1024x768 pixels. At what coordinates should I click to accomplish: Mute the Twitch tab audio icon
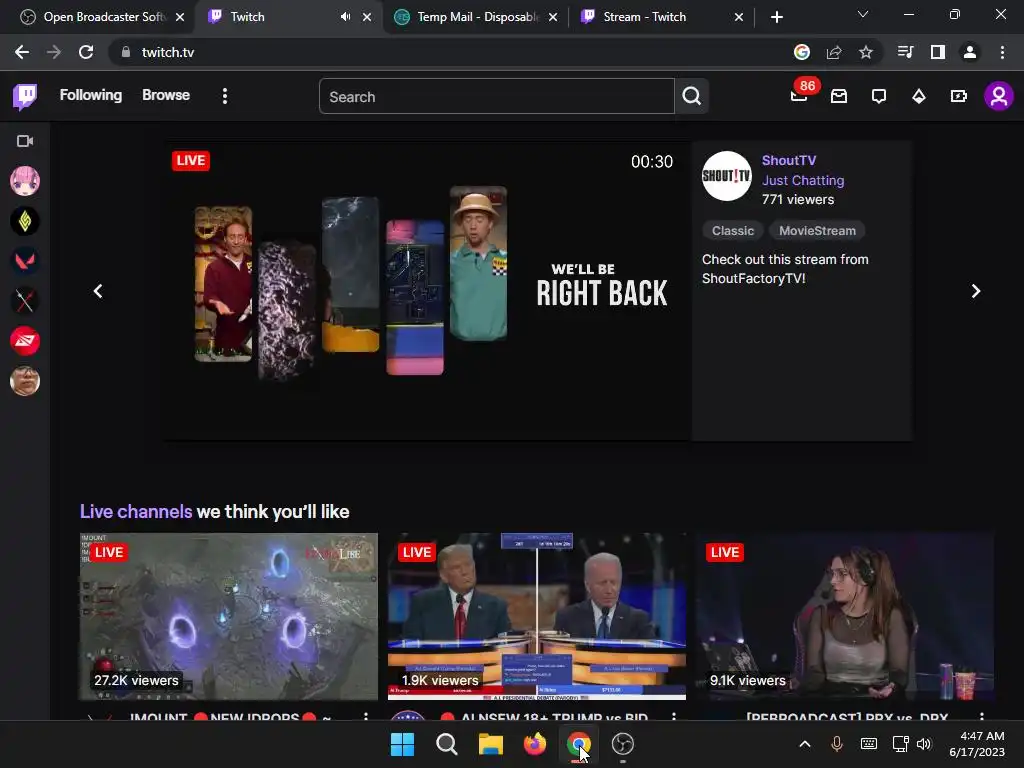[345, 17]
